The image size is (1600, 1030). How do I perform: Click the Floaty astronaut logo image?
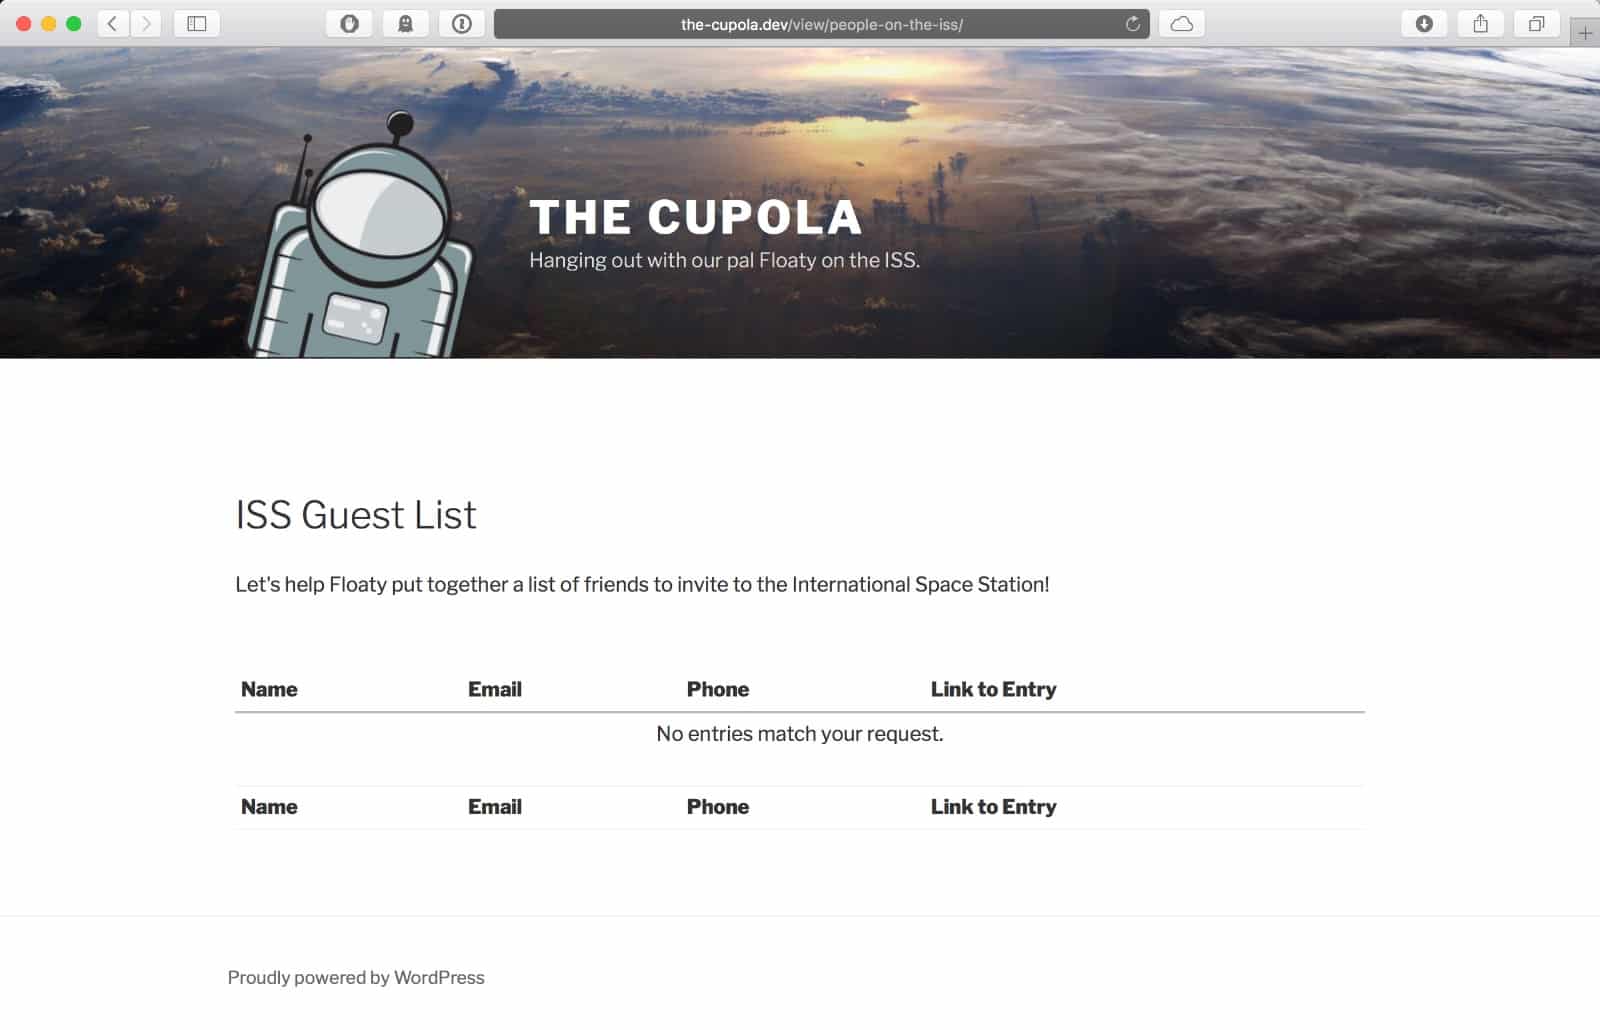(359, 236)
